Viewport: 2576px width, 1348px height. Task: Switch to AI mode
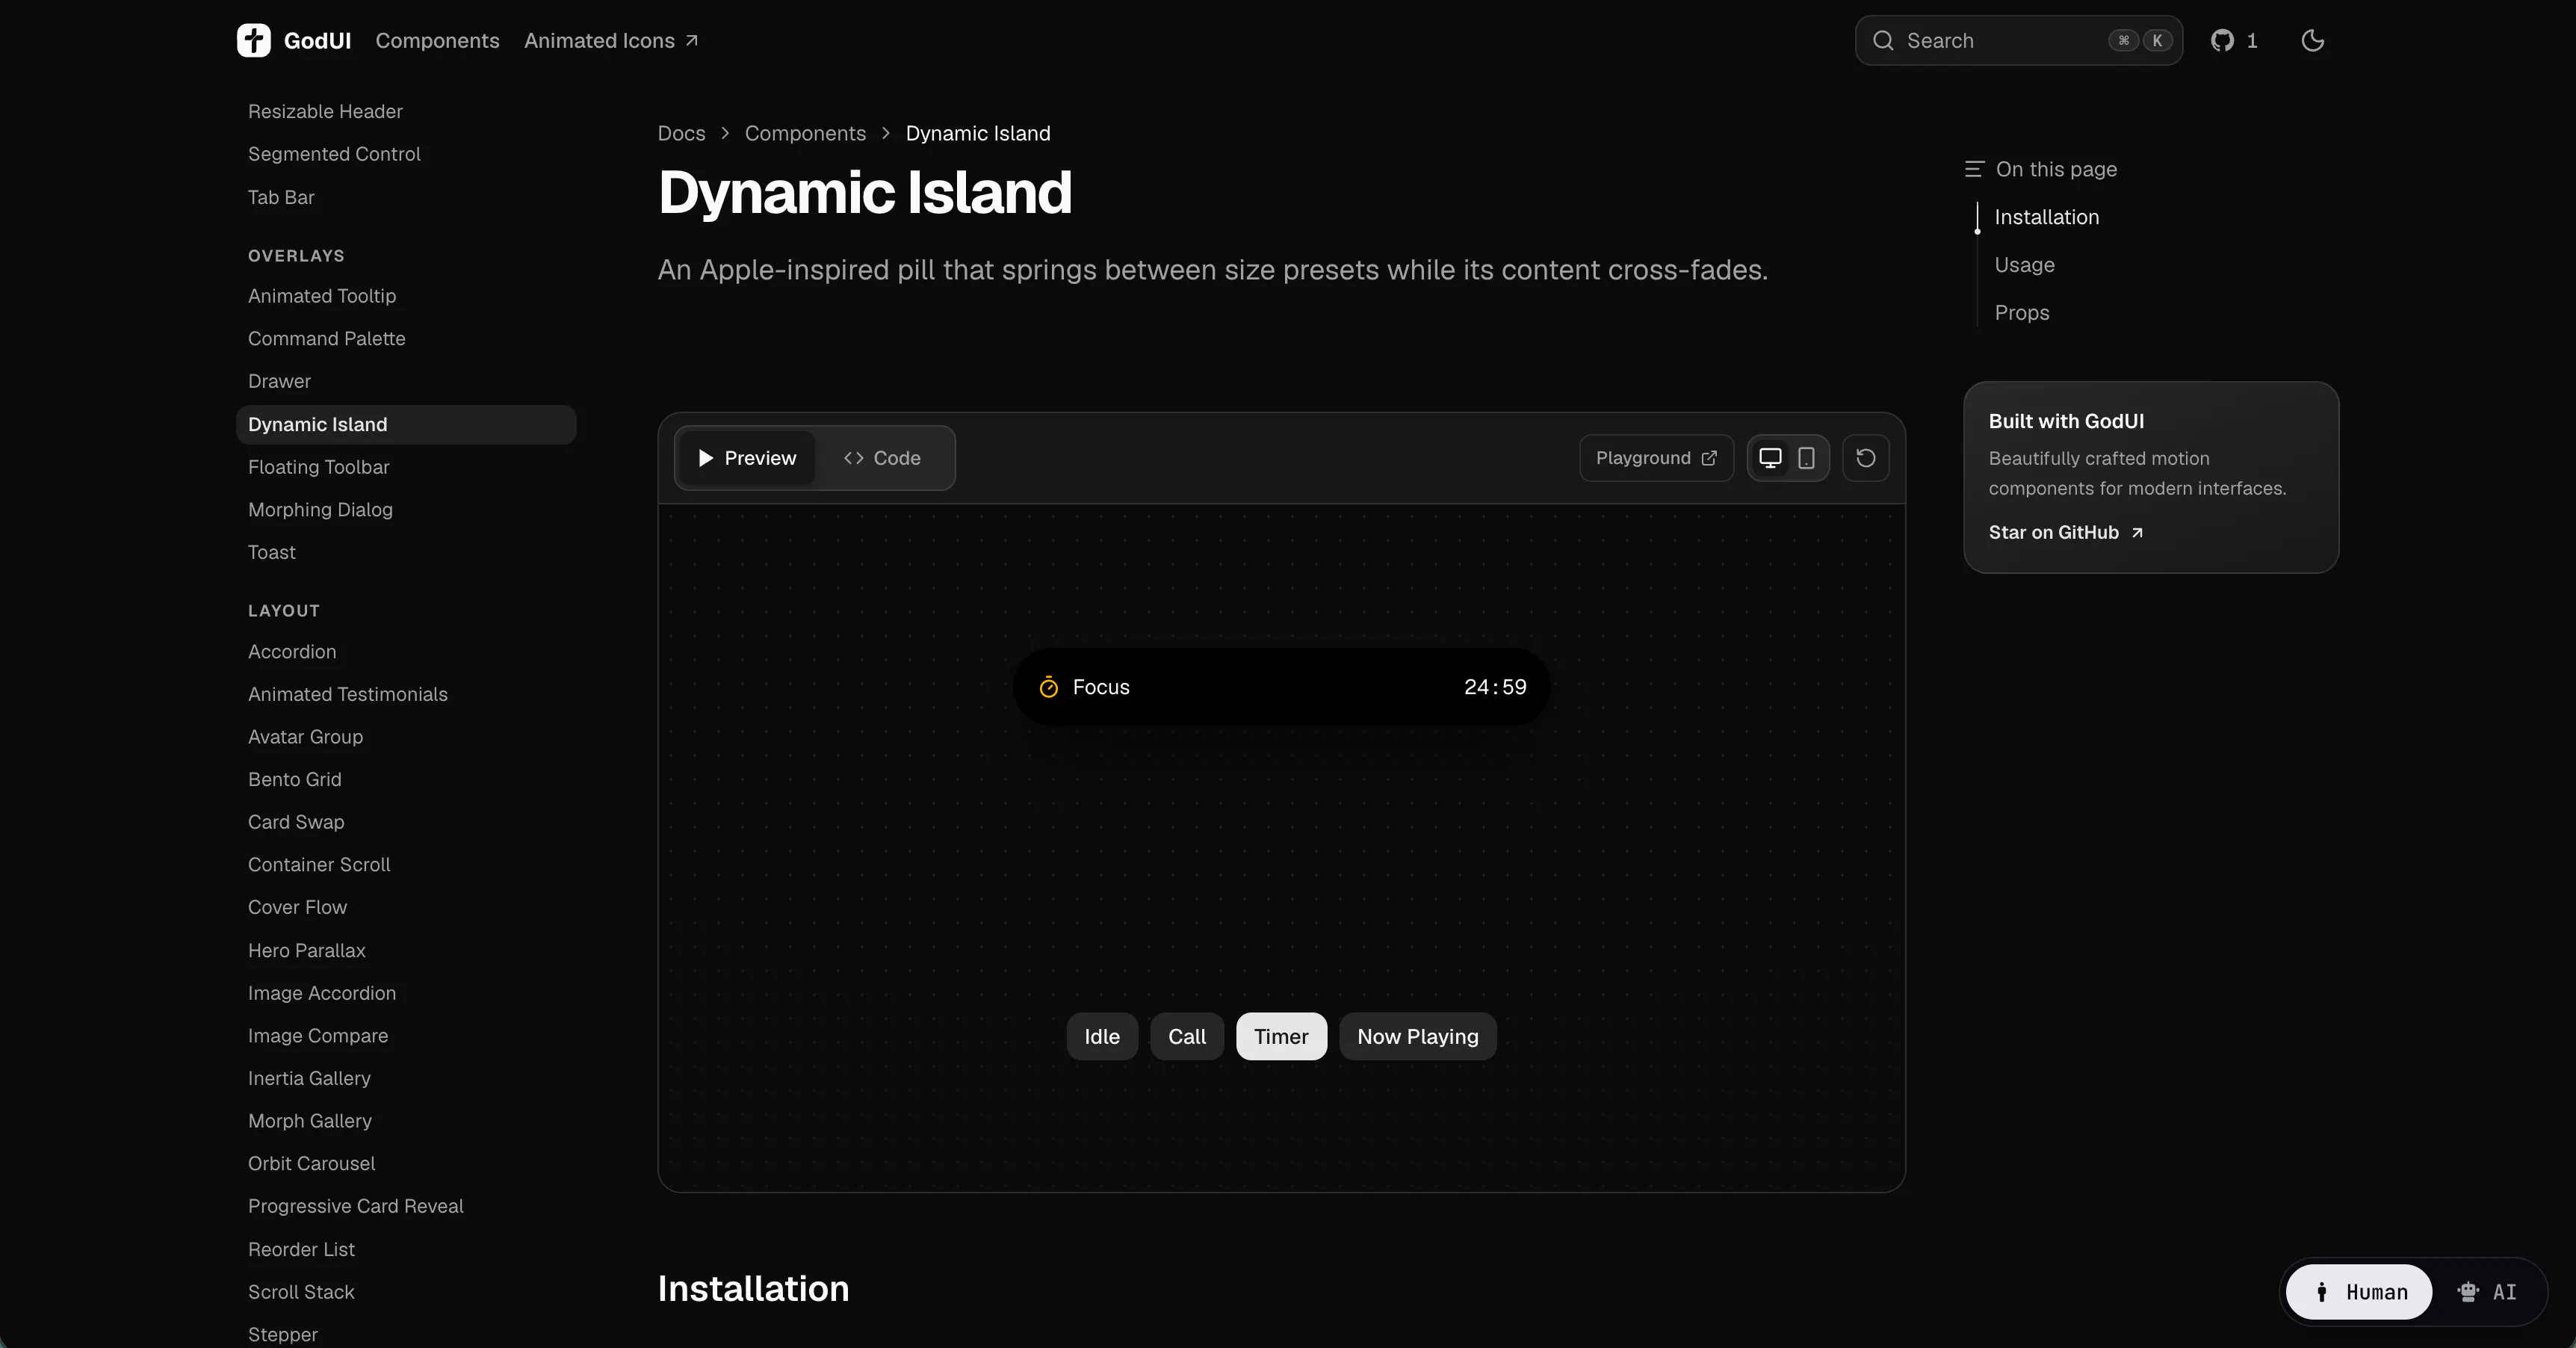2486,1292
